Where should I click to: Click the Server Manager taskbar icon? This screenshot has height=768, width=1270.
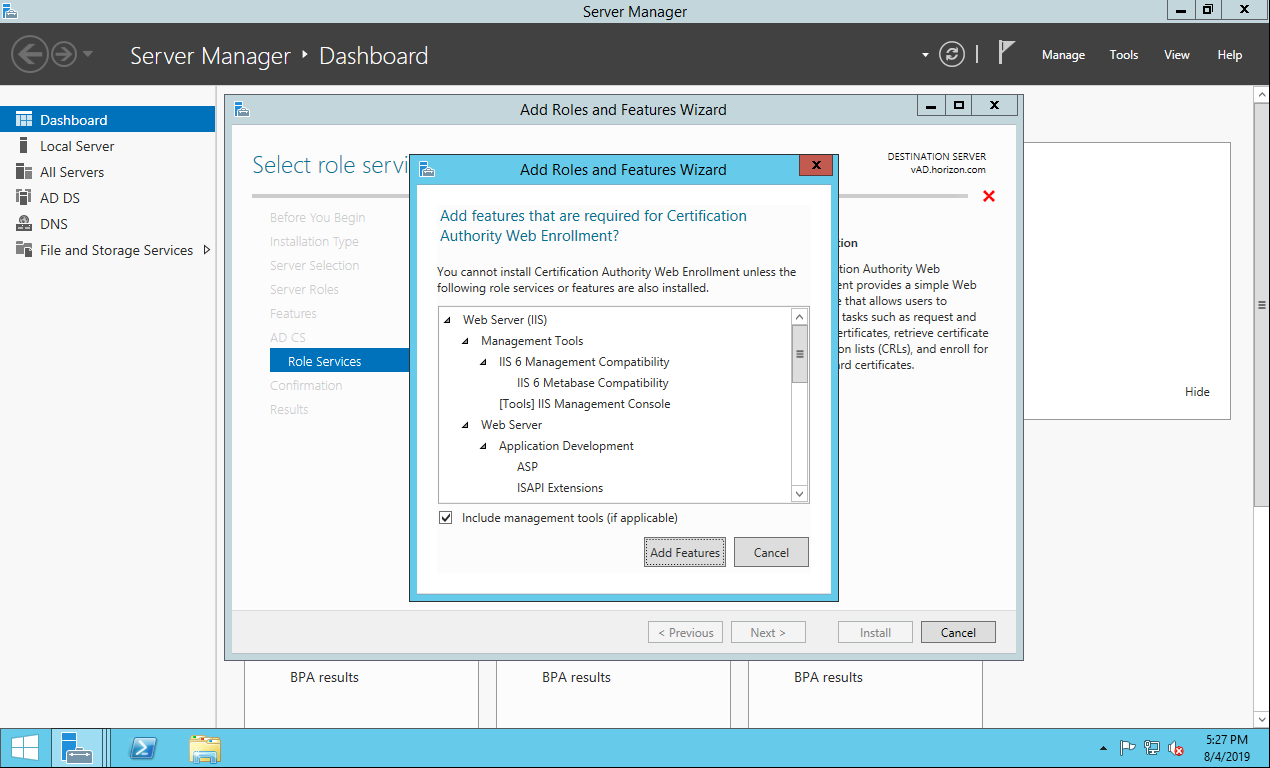tap(76, 748)
